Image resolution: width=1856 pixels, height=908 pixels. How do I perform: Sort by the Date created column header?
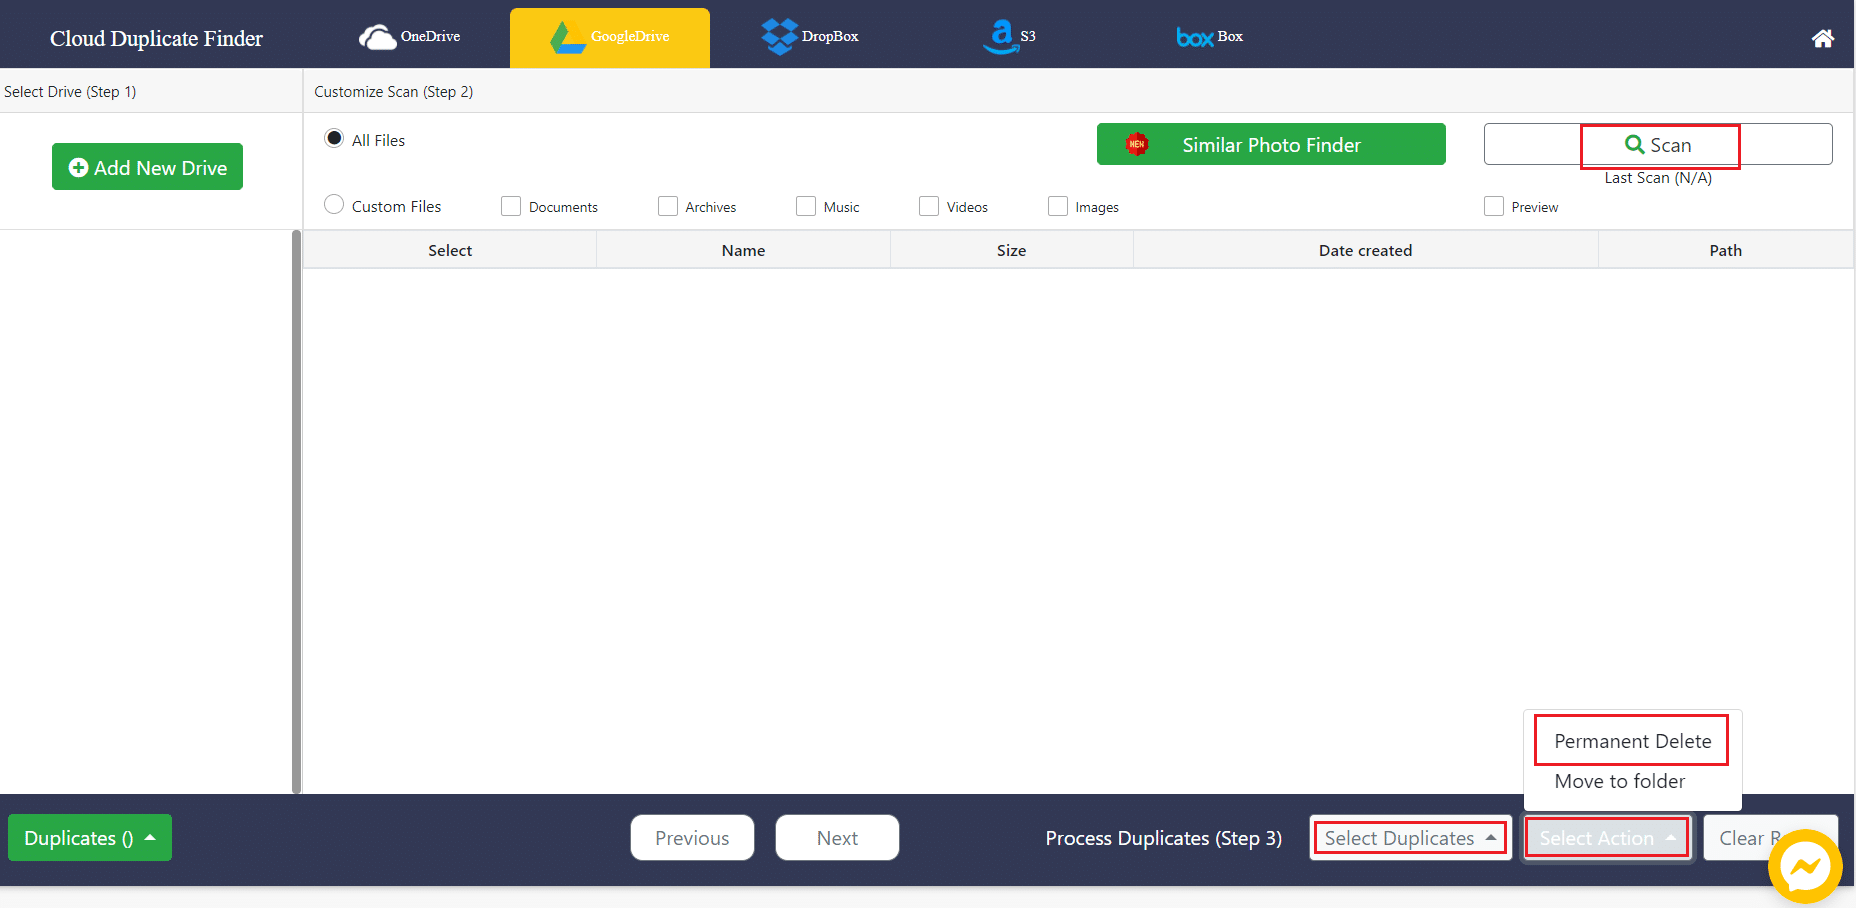pyautogui.click(x=1365, y=250)
